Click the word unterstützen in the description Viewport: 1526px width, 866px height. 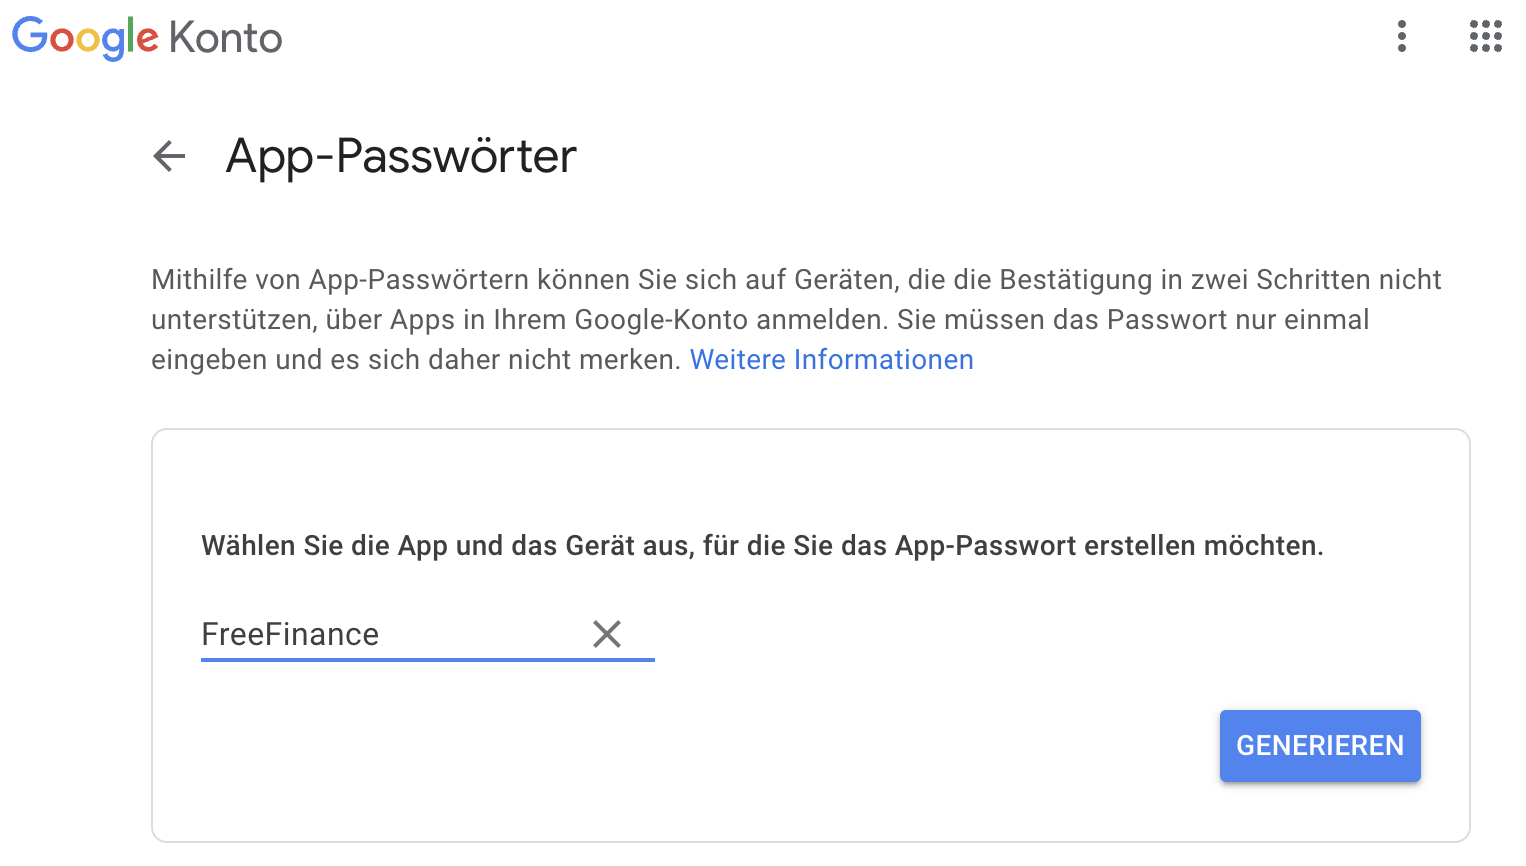tap(232, 320)
